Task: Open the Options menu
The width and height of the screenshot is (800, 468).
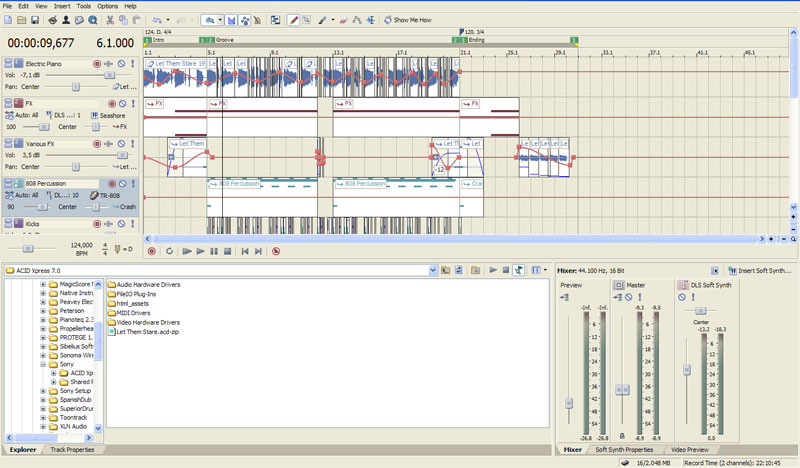Action: pyautogui.click(x=108, y=6)
